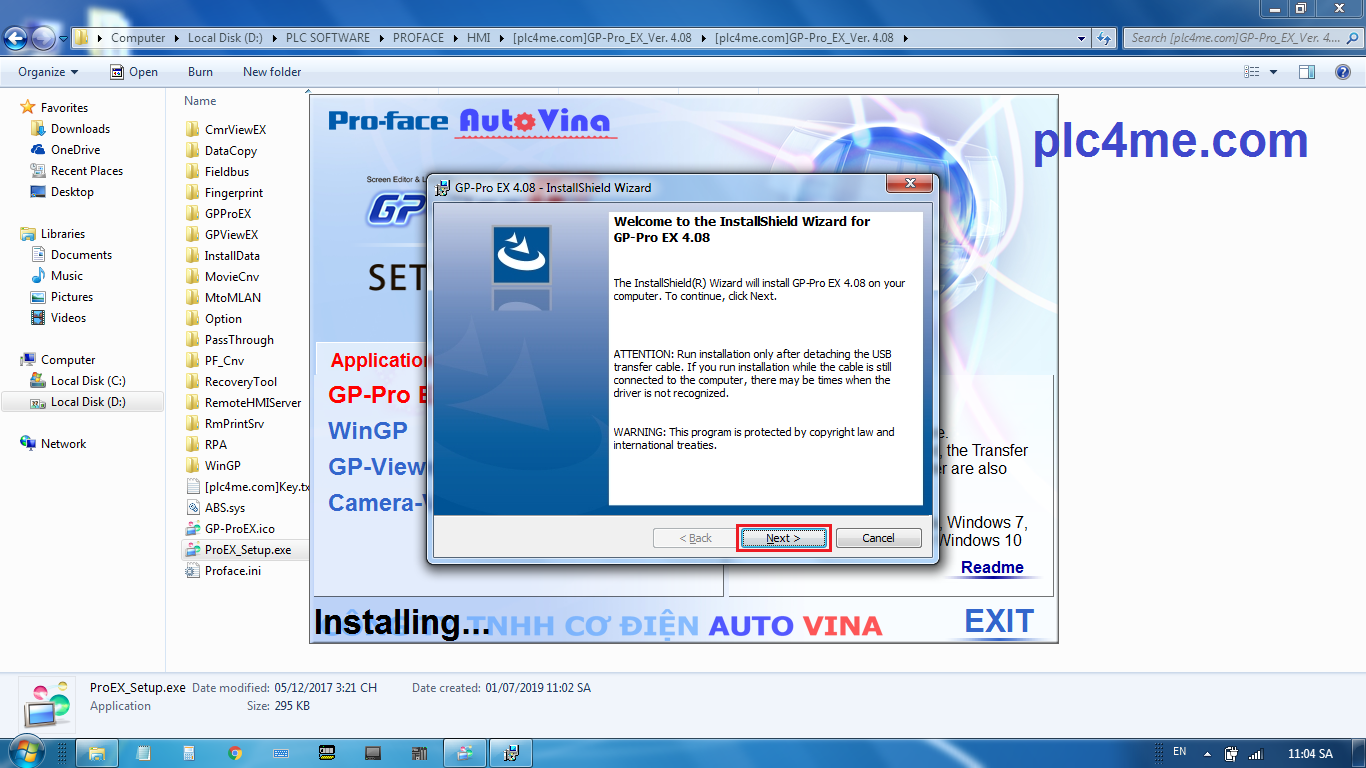This screenshot has height=768, width=1366.
Task: Expand the Organize dropdown
Action: pos(45,71)
